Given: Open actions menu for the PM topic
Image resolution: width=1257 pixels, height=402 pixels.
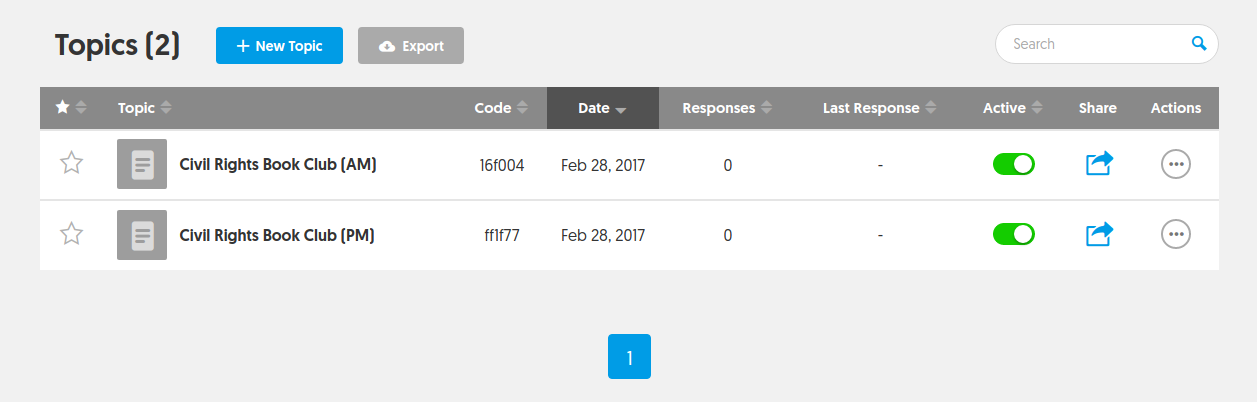Looking at the screenshot, I should coord(1176,234).
